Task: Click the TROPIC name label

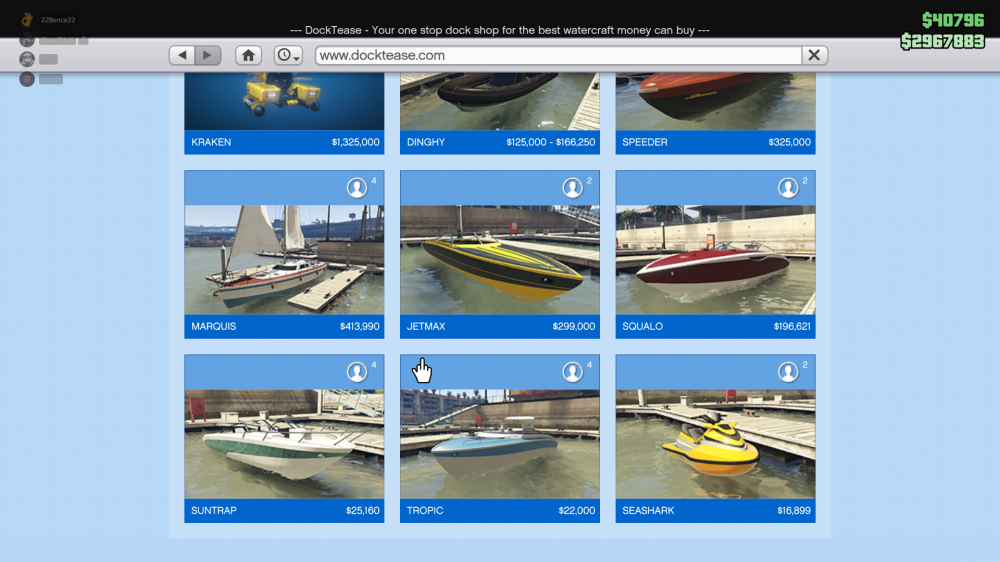Action: point(425,511)
